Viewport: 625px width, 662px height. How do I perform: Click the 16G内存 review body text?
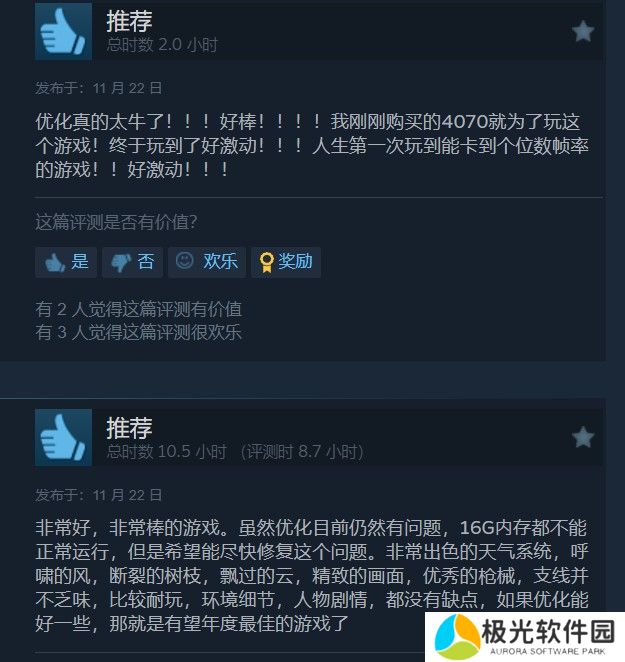tap(312, 575)
